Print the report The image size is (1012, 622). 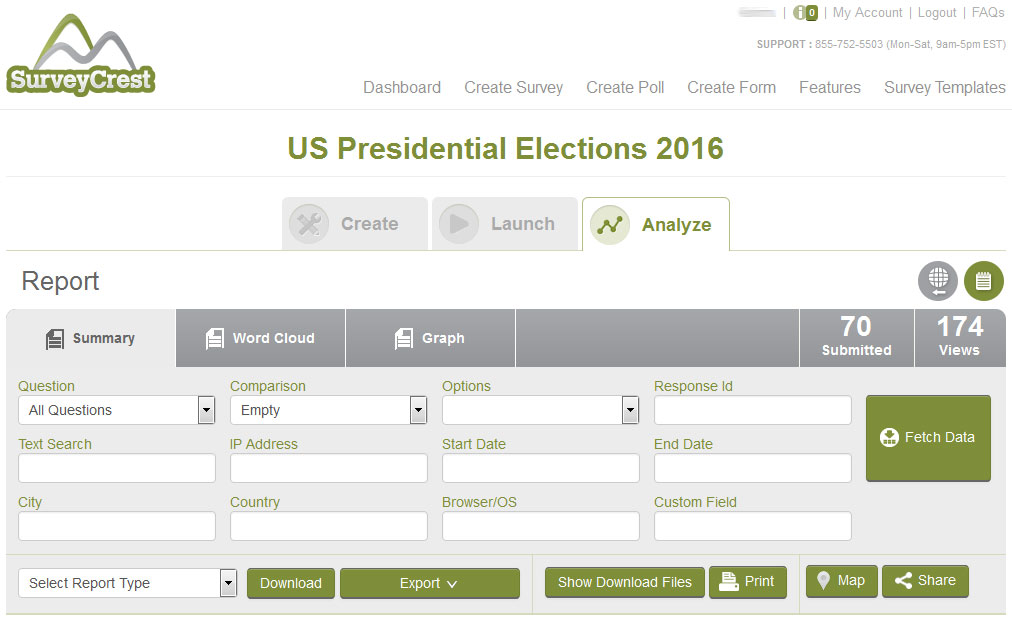747,582
